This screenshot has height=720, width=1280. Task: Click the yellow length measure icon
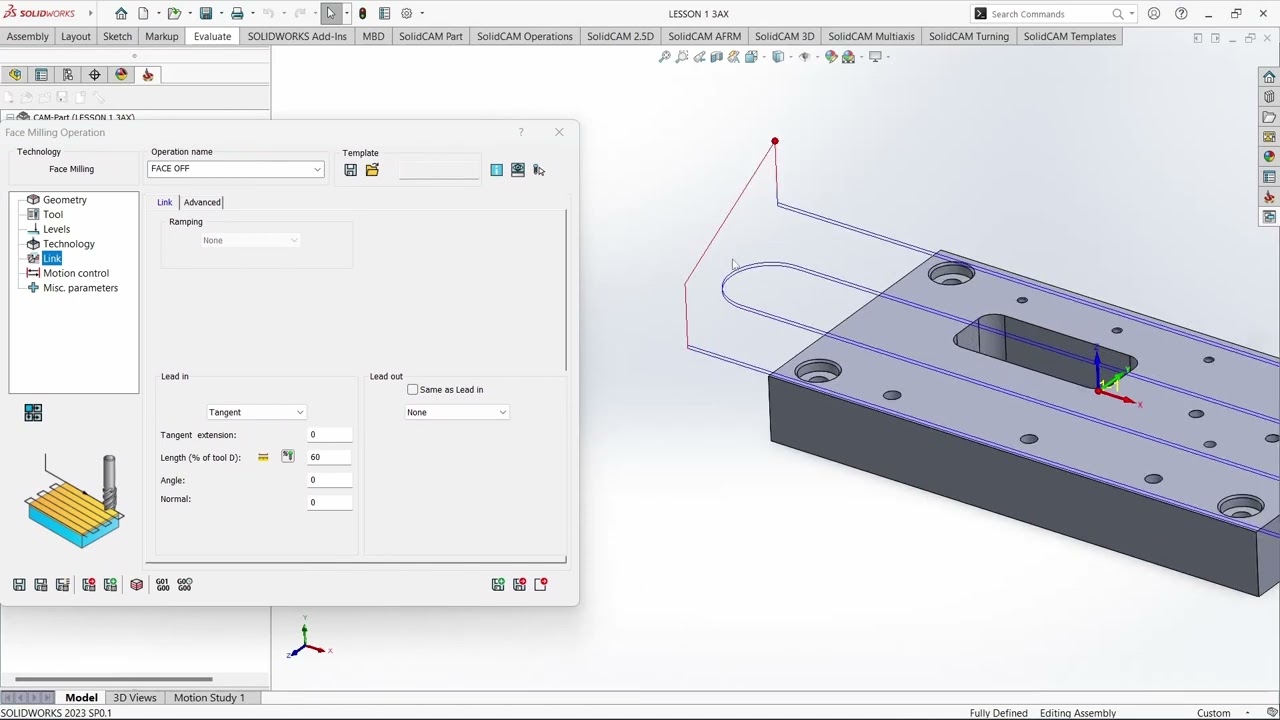263,457
